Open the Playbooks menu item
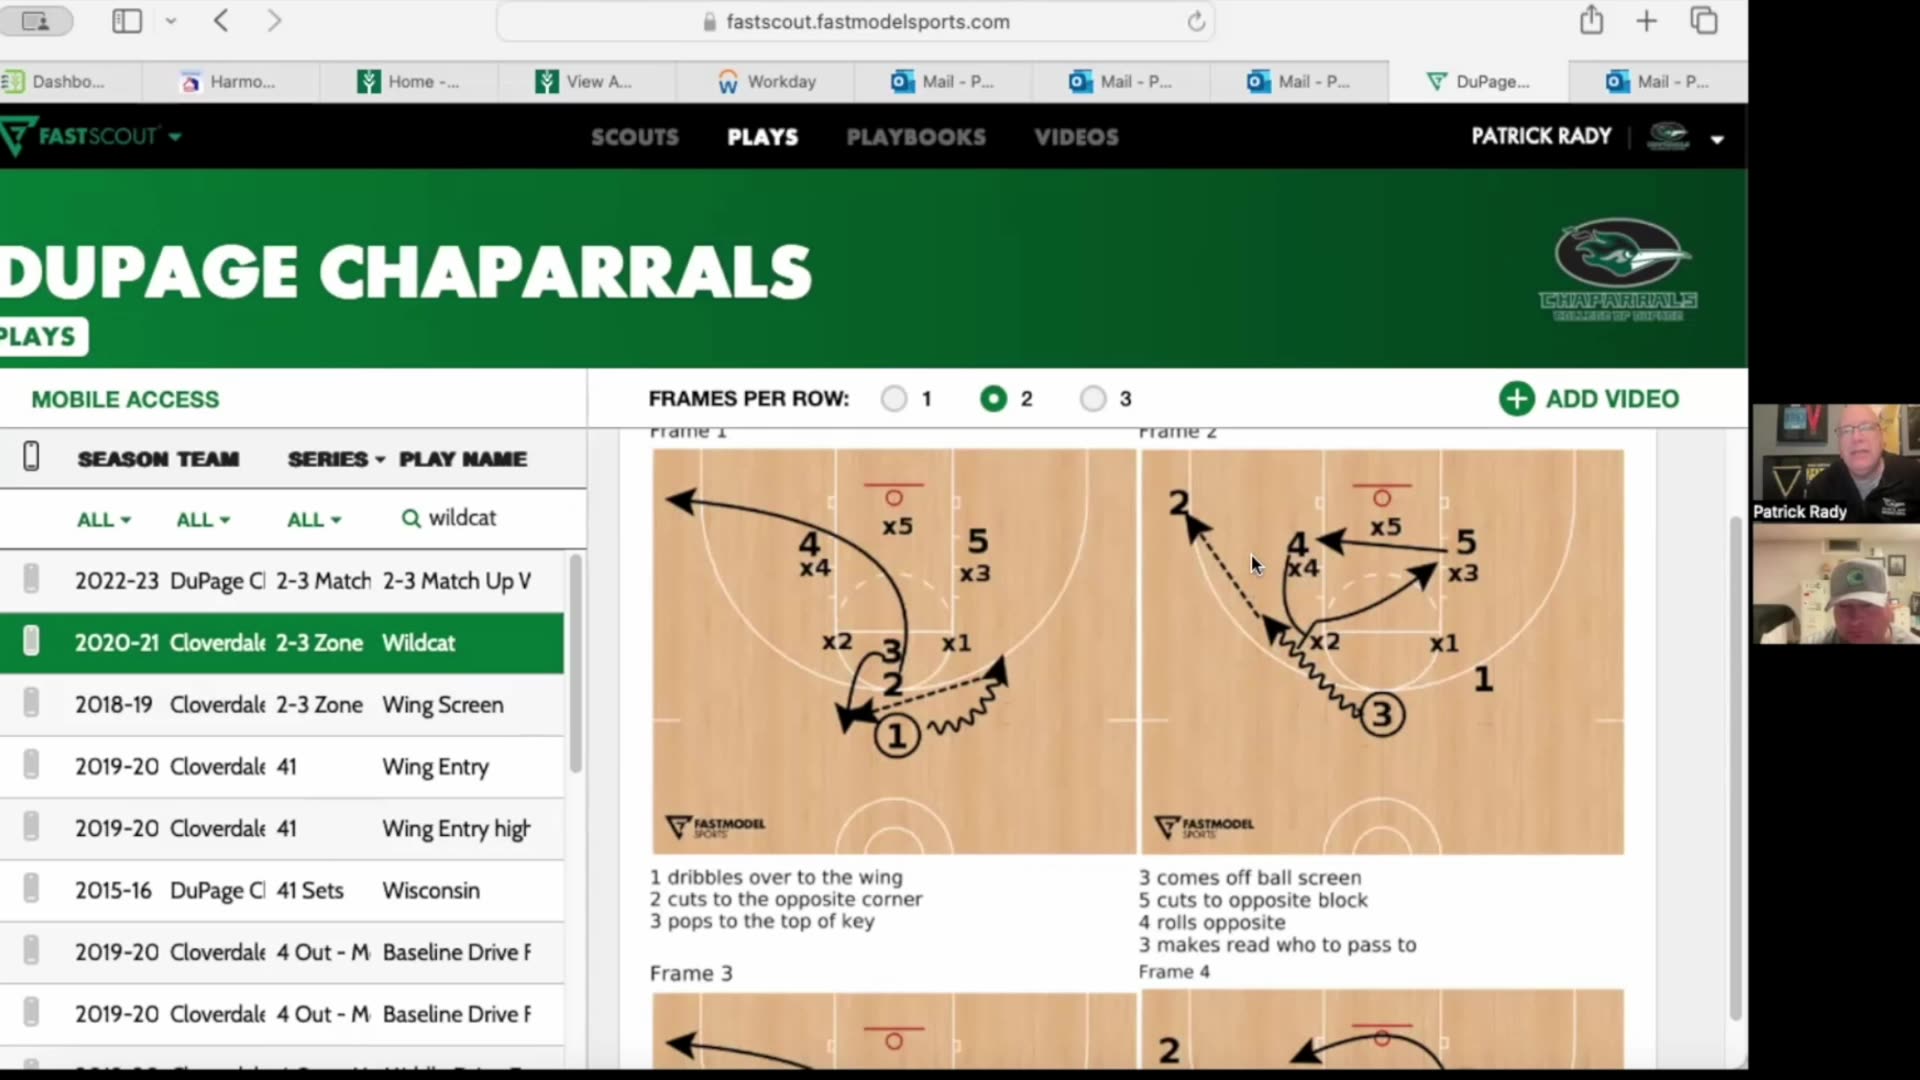 pos(915,137)
